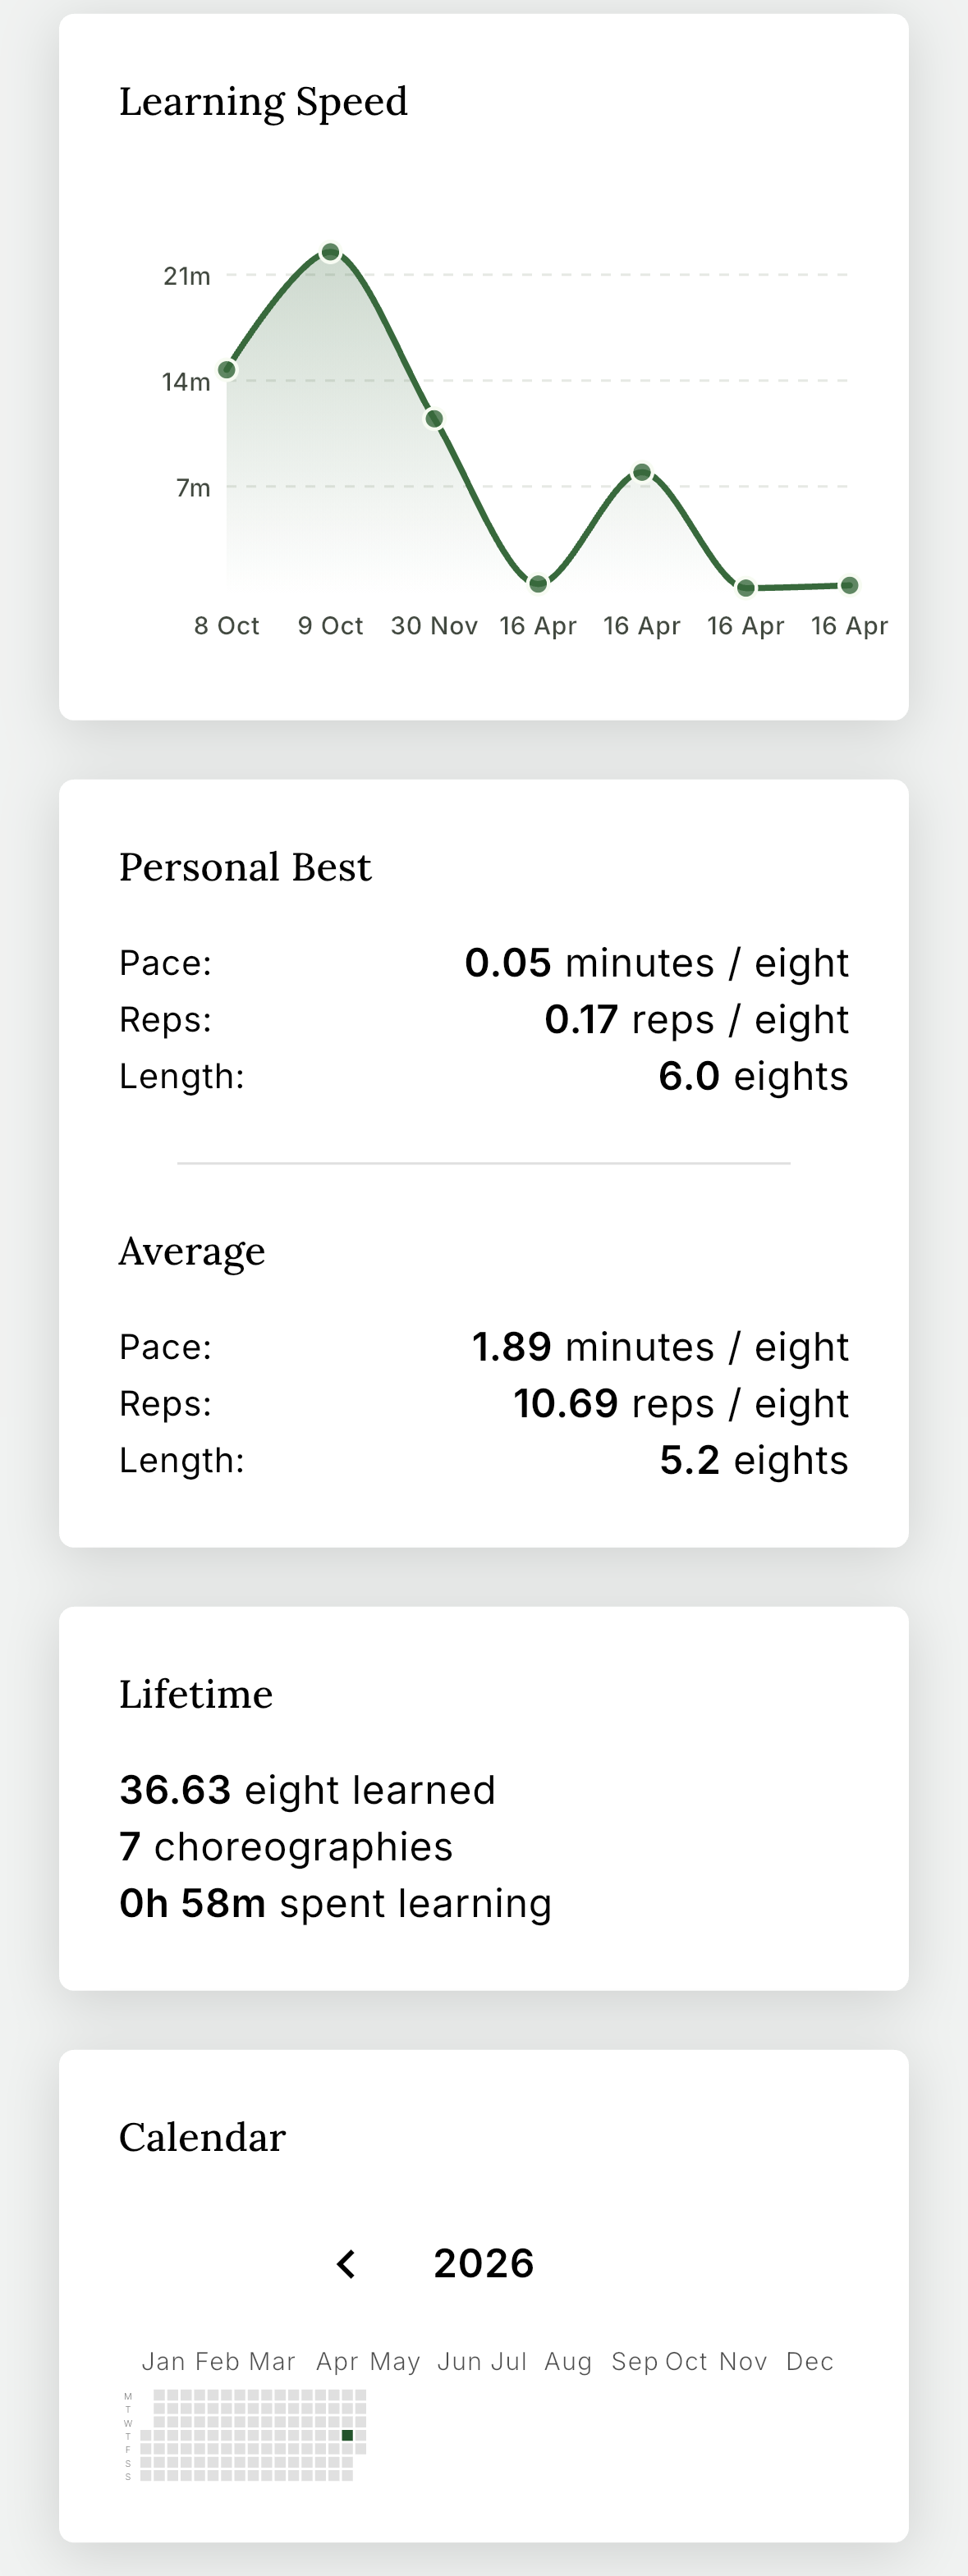This screenshot has height=2576, width=968.
Task: Click the 2026 year label
Action: [484, 2264]
